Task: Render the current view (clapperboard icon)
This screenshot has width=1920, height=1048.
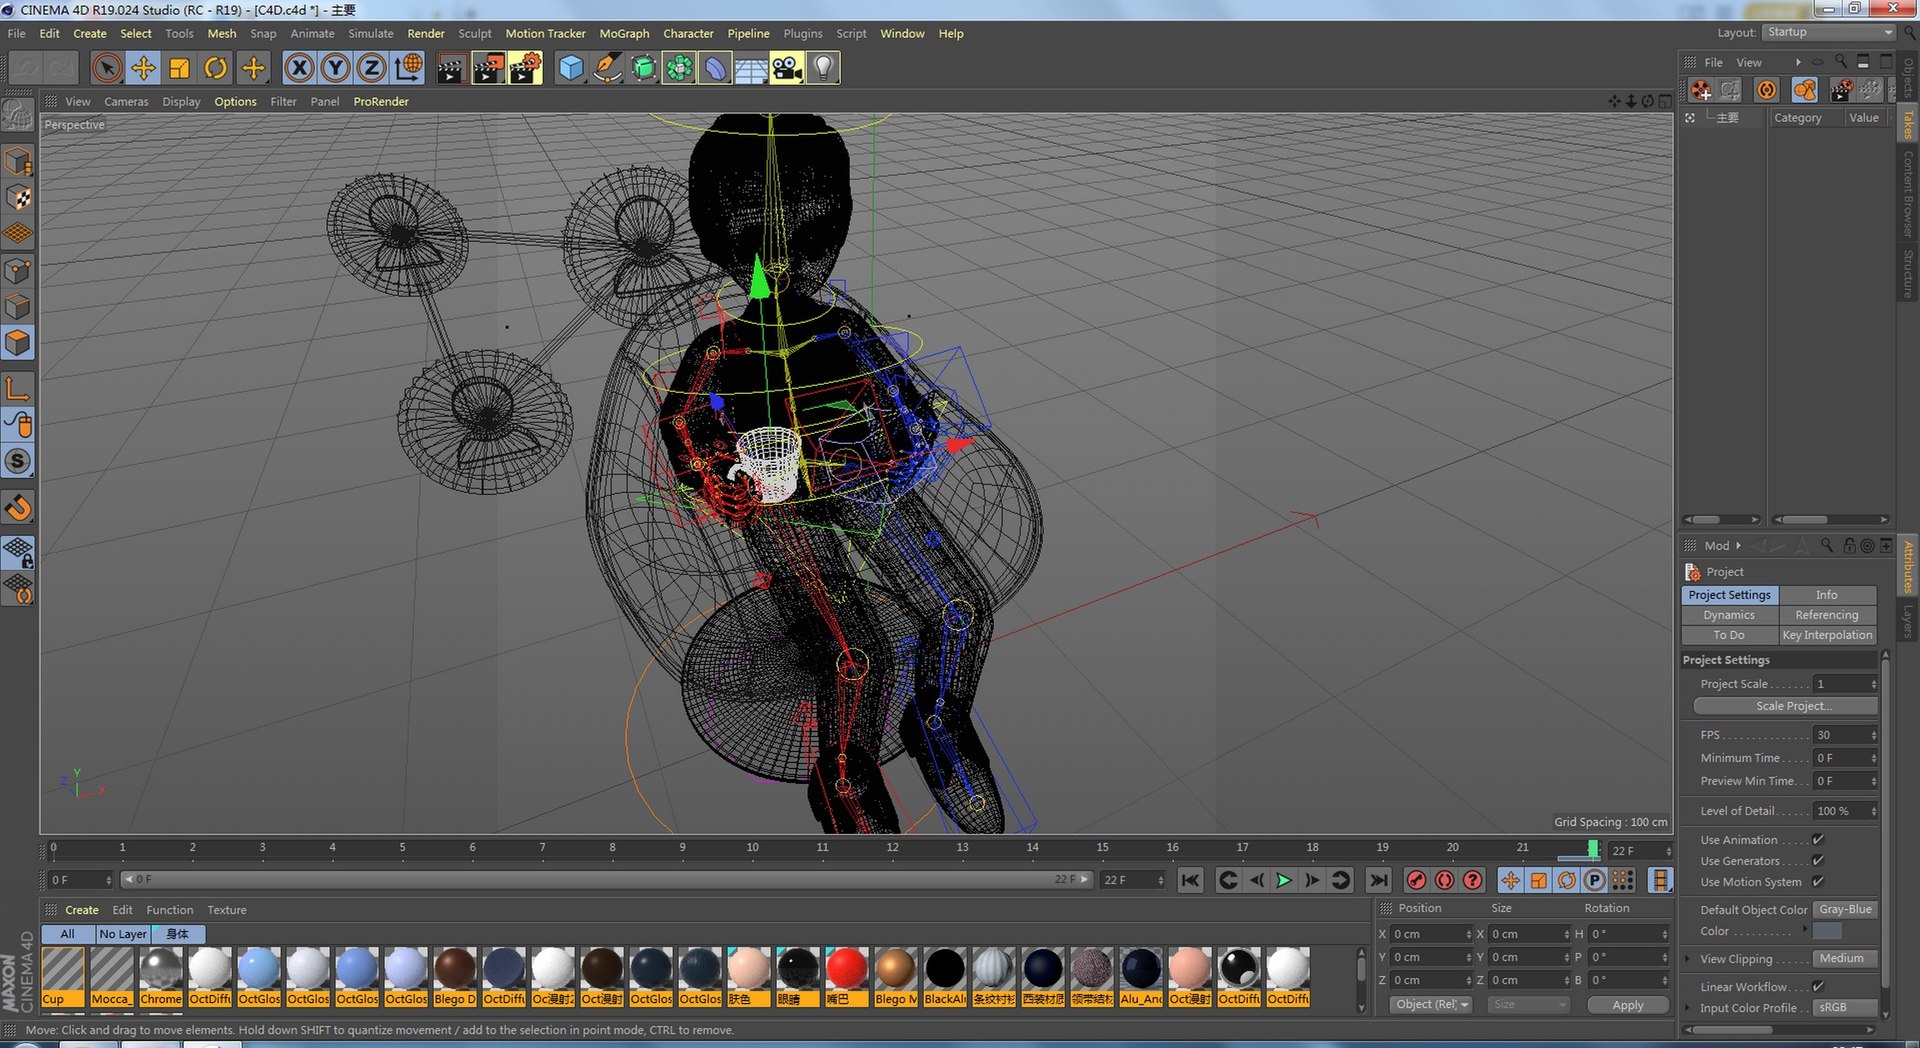Action: click(x=451, y=68)
